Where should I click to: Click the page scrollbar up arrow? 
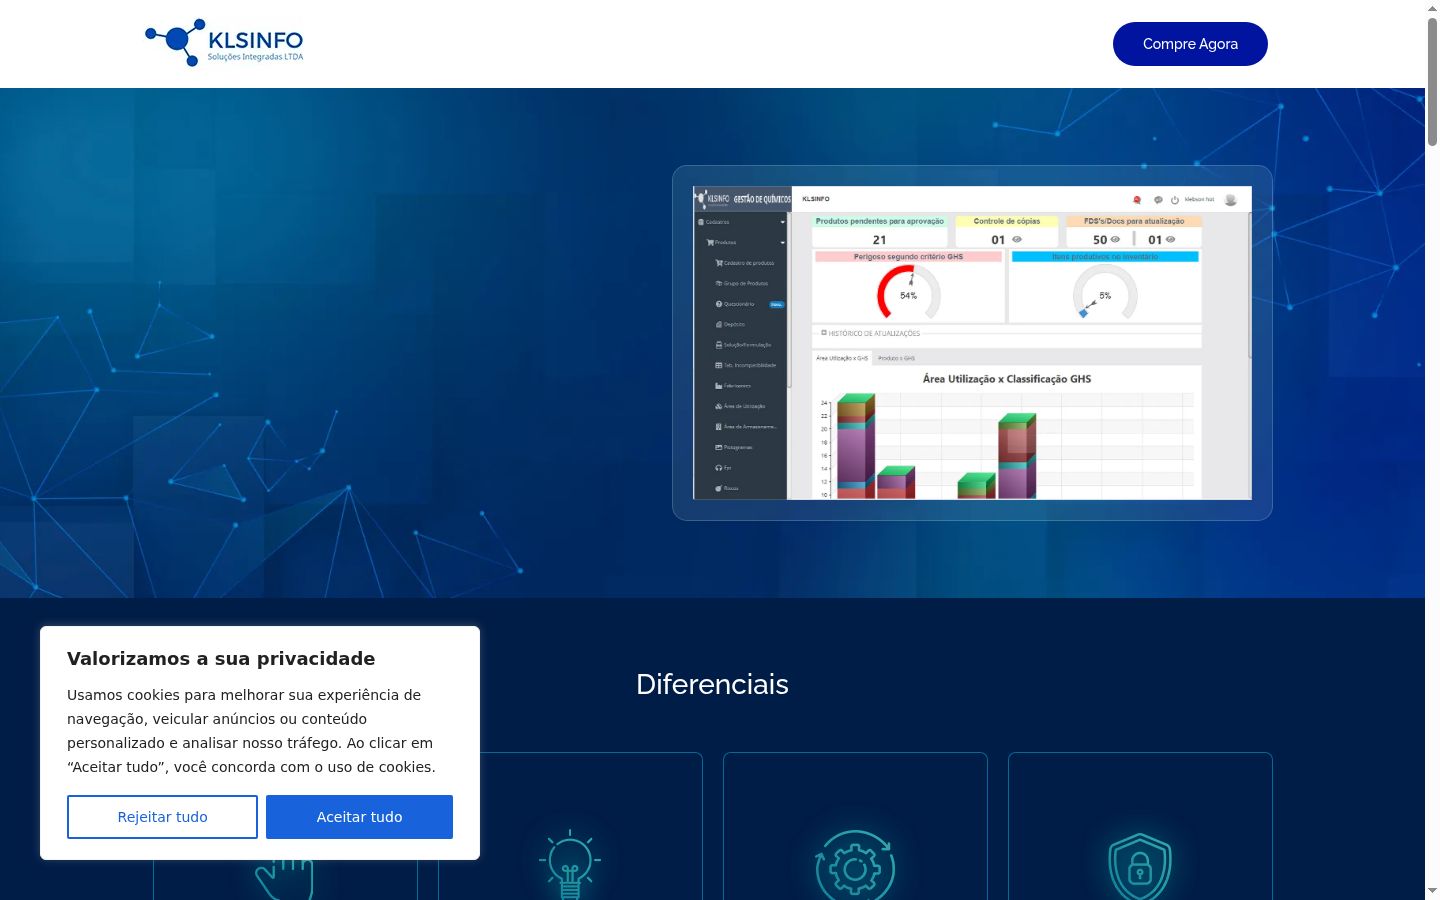pos(1432,8)
